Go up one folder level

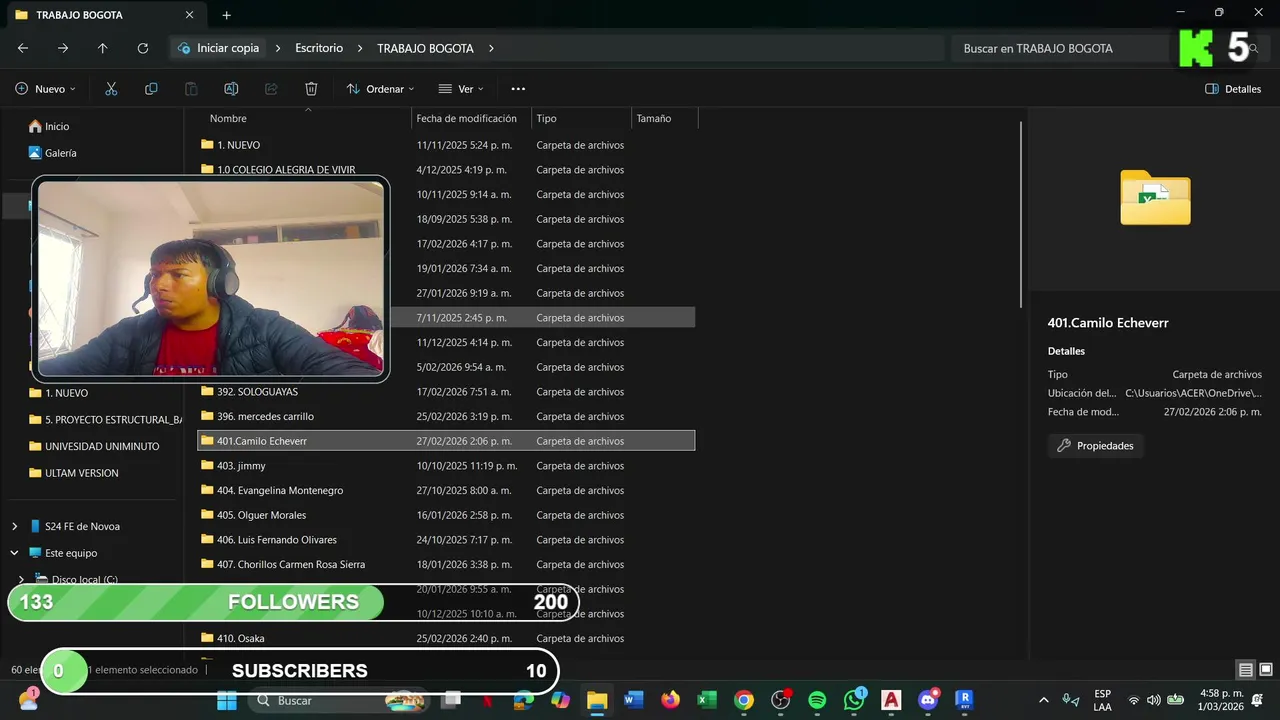tap(103, 48)
